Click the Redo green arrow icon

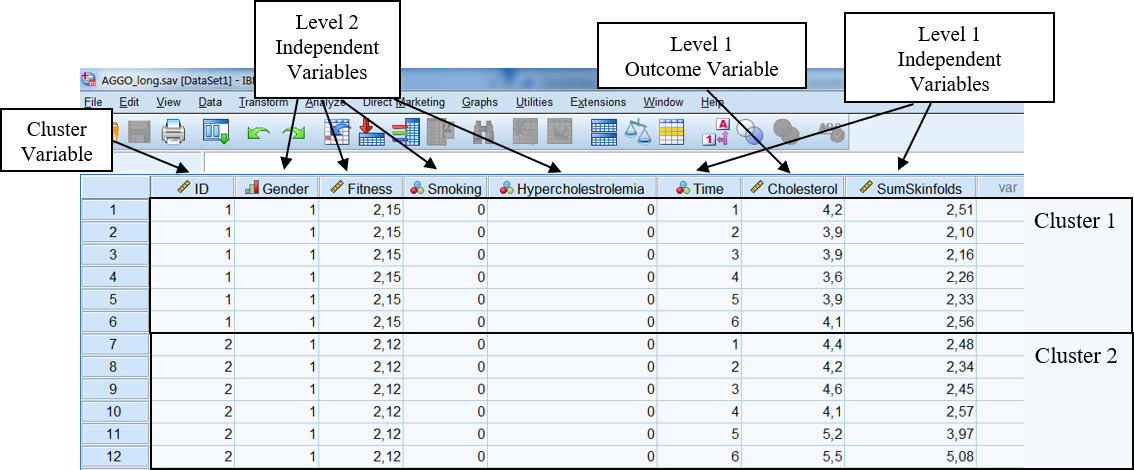click(x=294, y=133)
